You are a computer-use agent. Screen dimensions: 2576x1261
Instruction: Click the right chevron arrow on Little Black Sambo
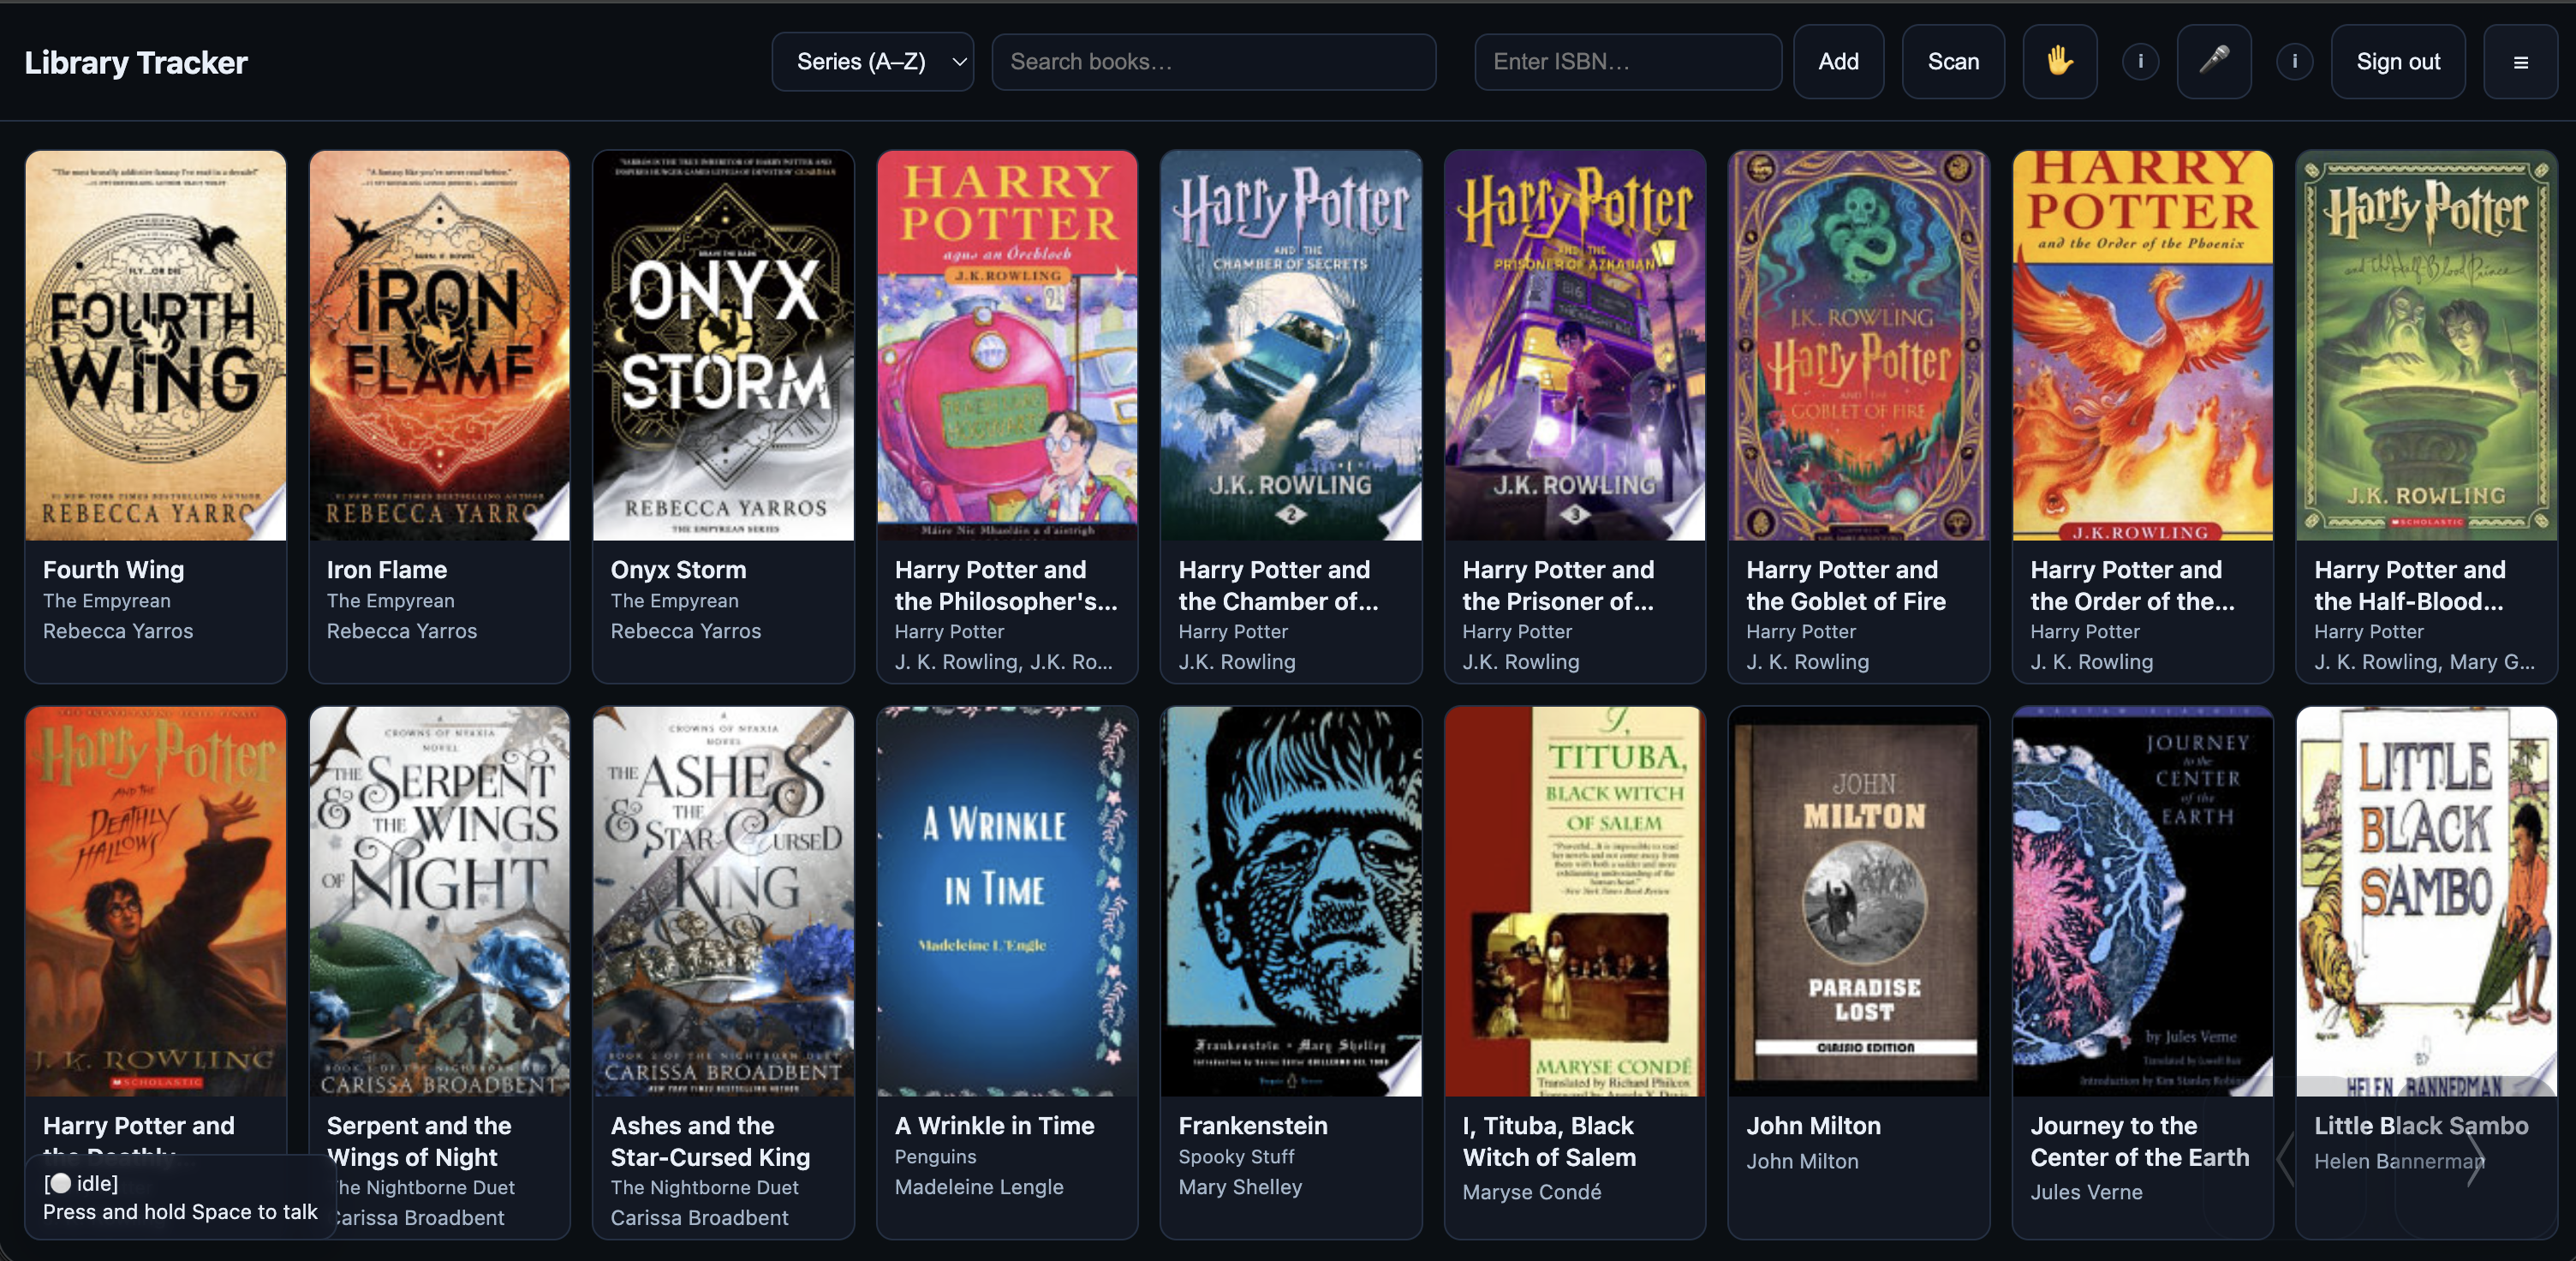(2474, 1158)
